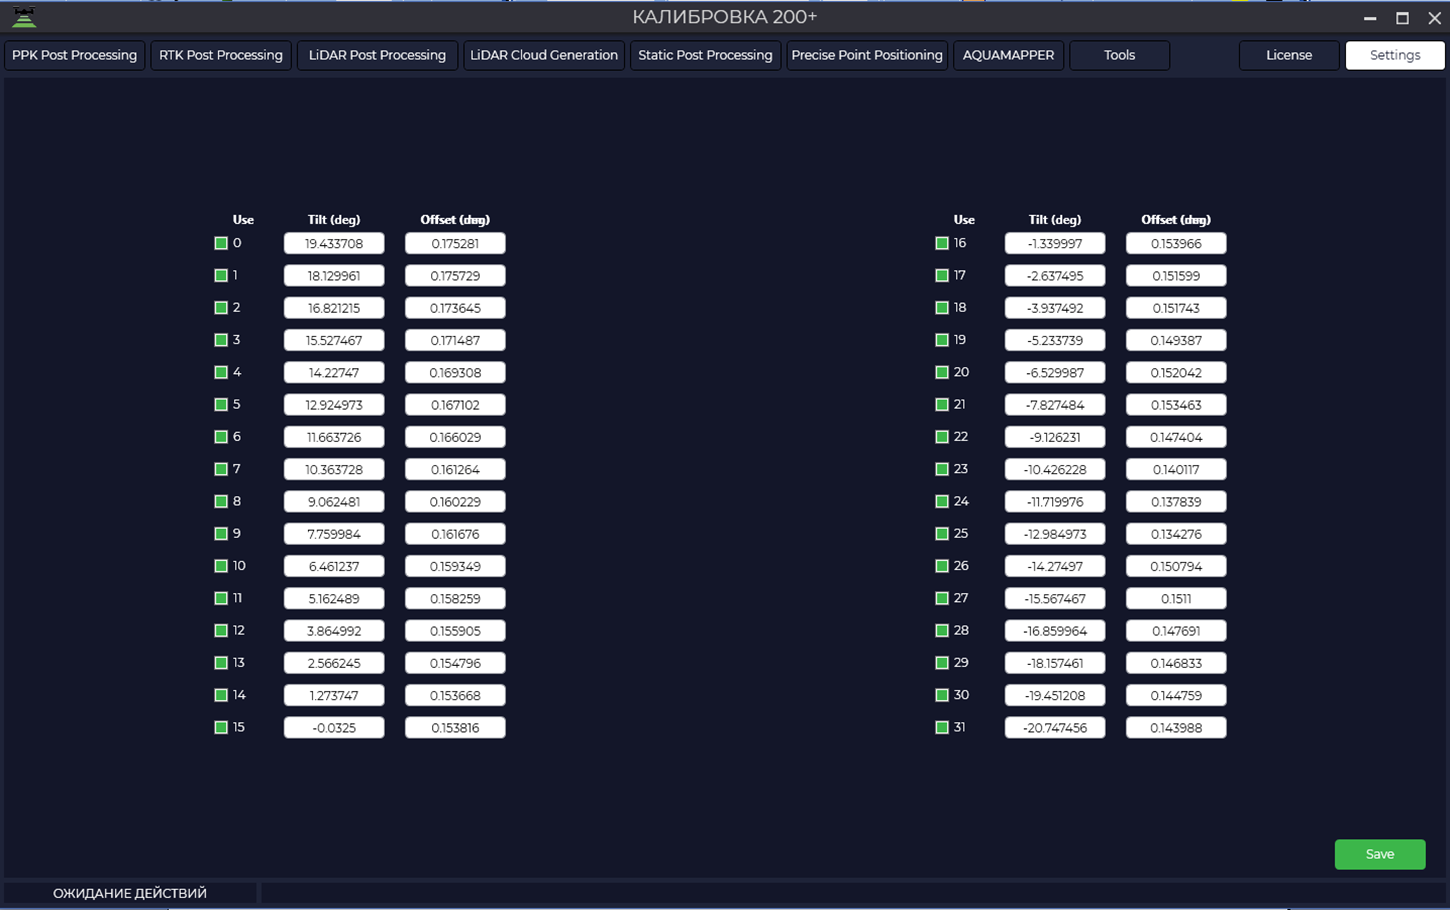Image resolution: width=1451 pixels, height=911 pixels.
Task: Select Offset field with value 0.175281
Action: pos(455,243)
